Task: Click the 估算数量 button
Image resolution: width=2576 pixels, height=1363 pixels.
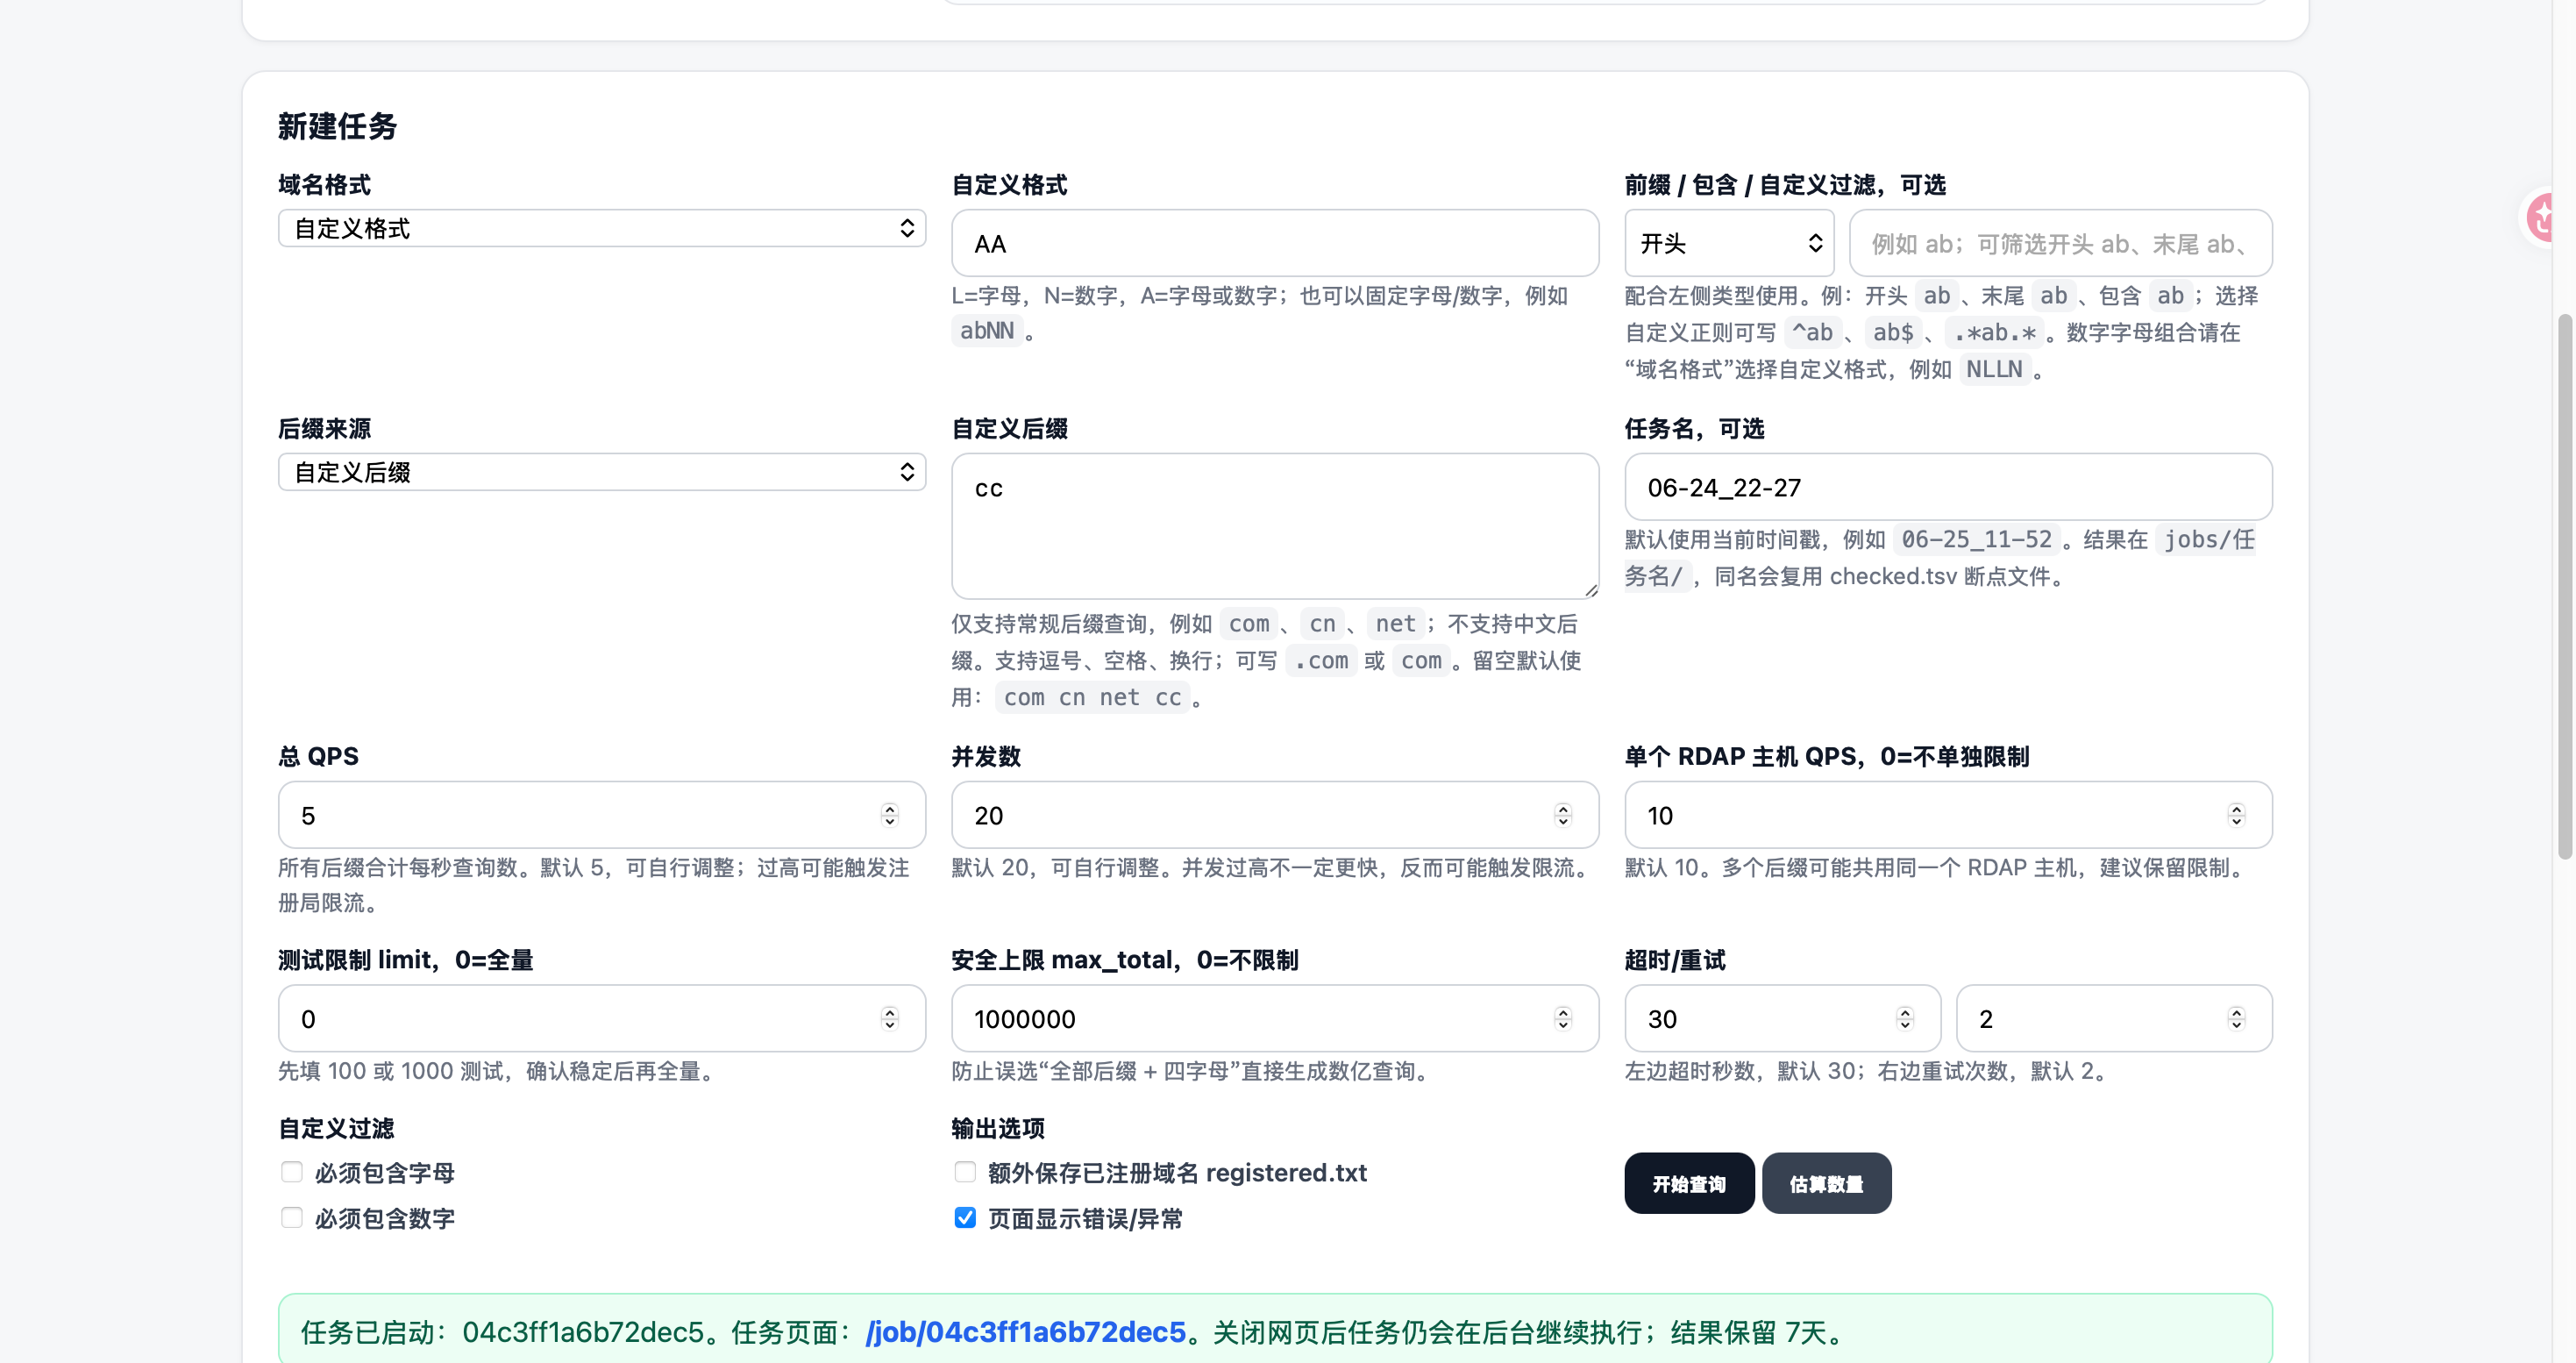Action: [x=1826, y=1183]
